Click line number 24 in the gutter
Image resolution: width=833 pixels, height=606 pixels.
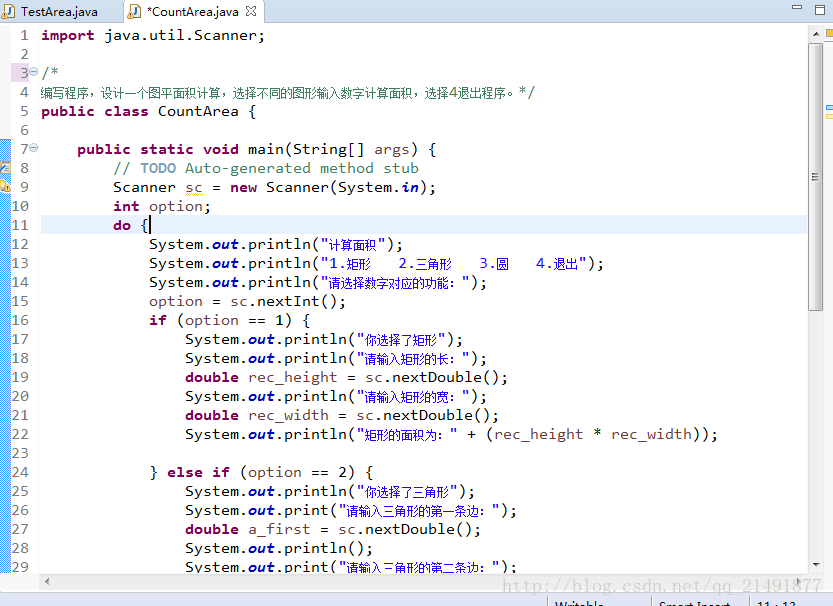[x=20, y=472]
